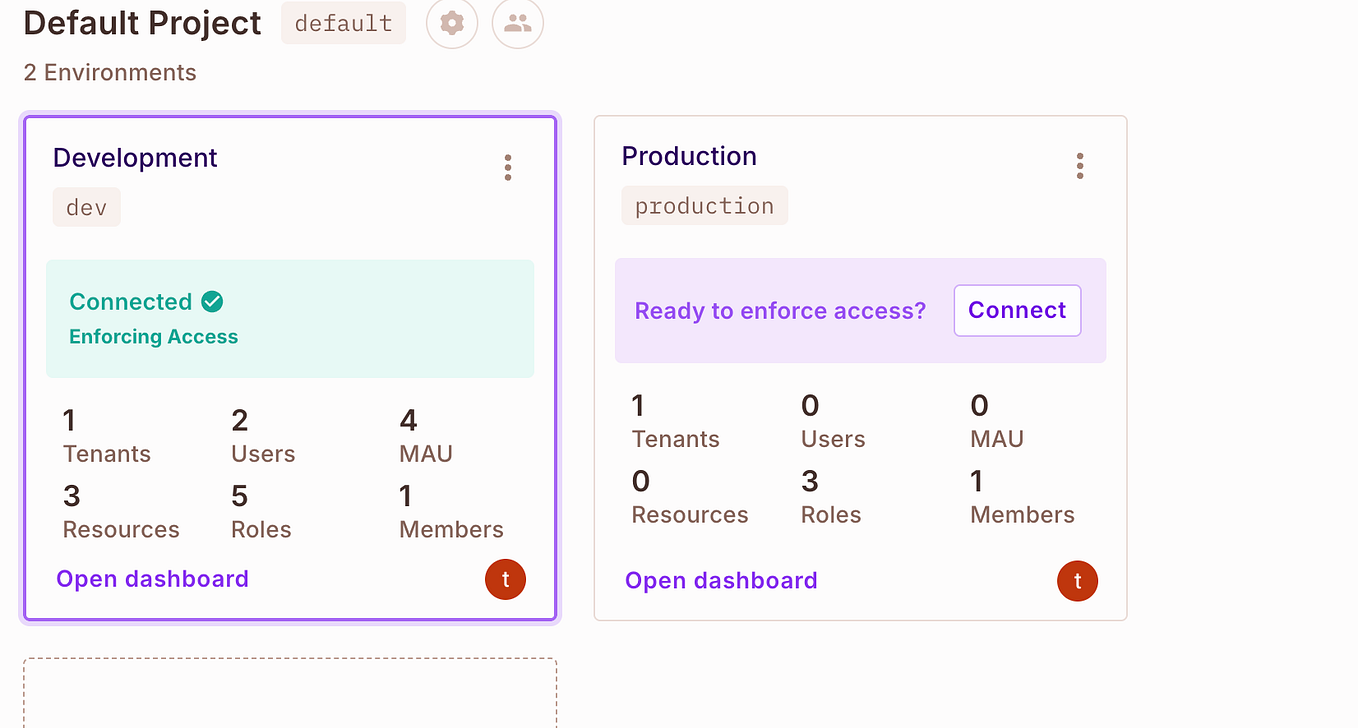The width and height of the screenshot is (1358, 728).
Task: Open dashboard for the Development environment
Action: [152, 578]
